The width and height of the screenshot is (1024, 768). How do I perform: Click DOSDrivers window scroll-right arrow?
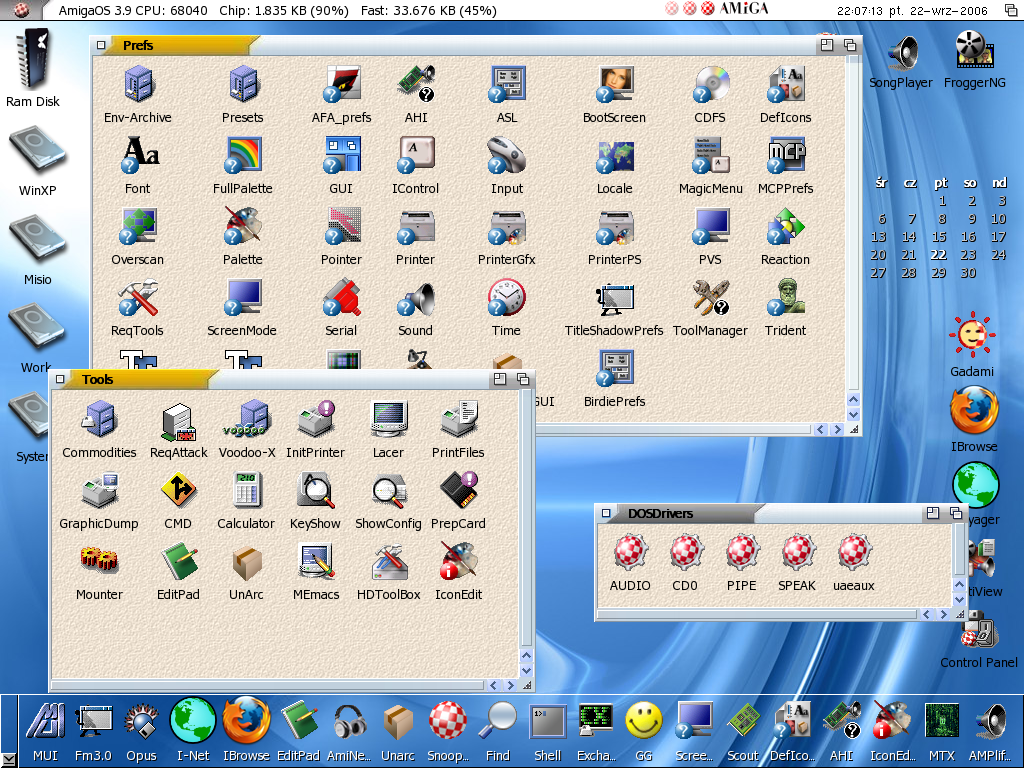(x=943, y=615)
